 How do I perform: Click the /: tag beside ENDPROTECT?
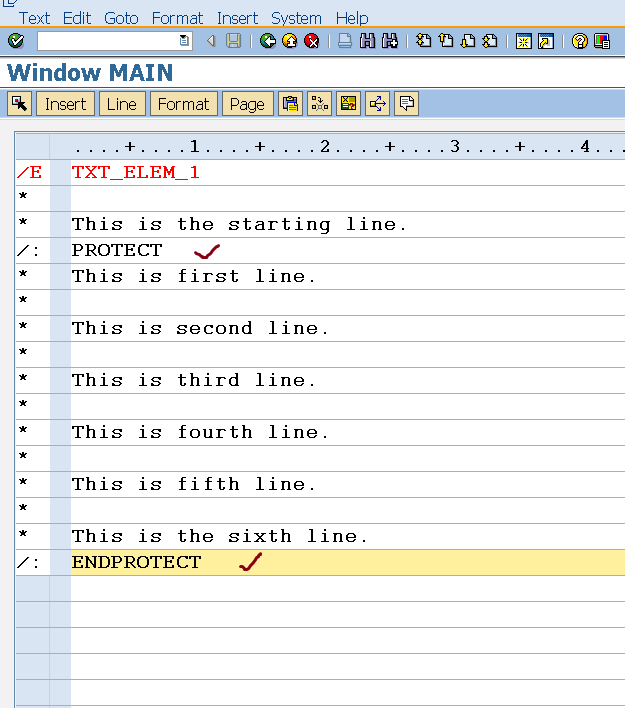28,562
